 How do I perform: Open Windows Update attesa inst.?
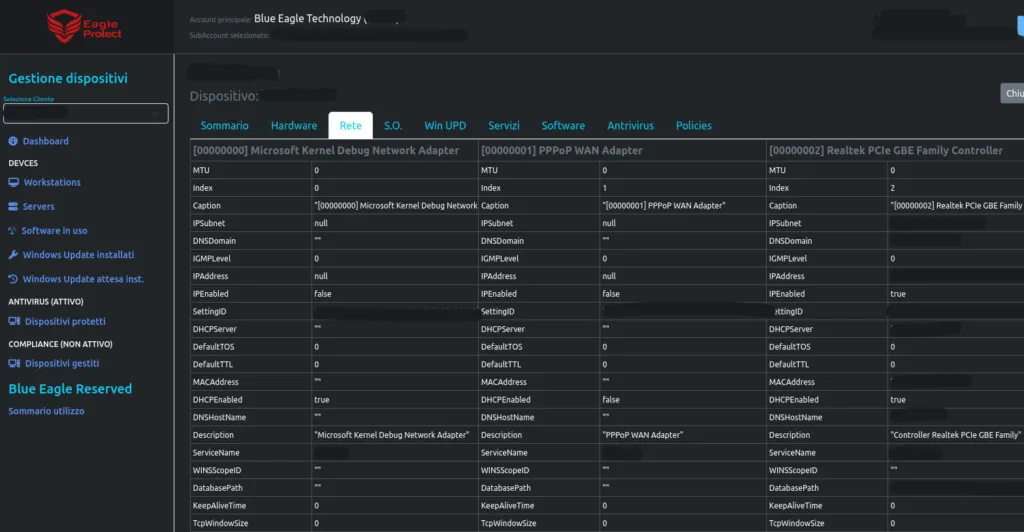pyautogui.click(x=83, y=279)
